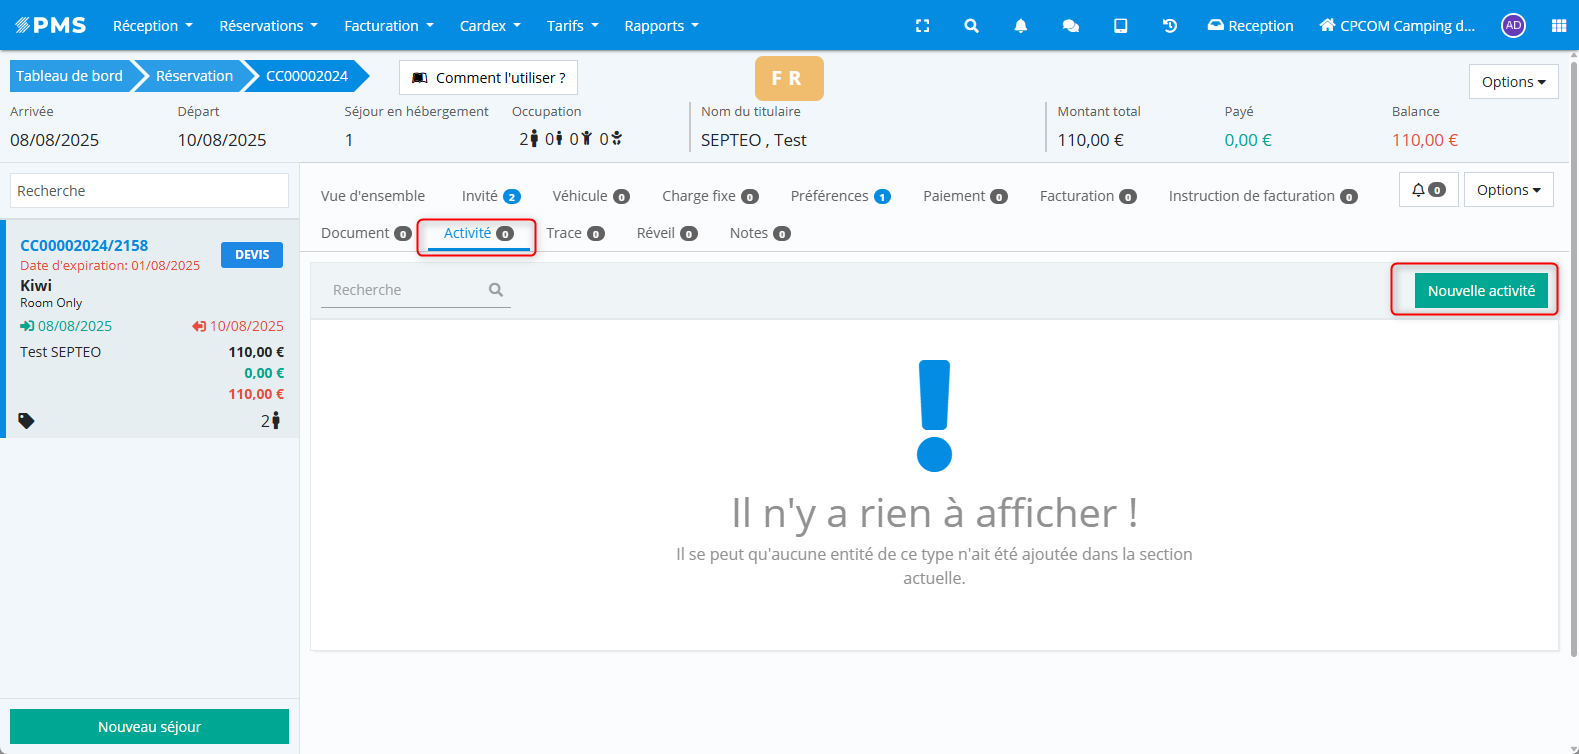Open the notifications bell in top bar

click(x=1020, y=26)
